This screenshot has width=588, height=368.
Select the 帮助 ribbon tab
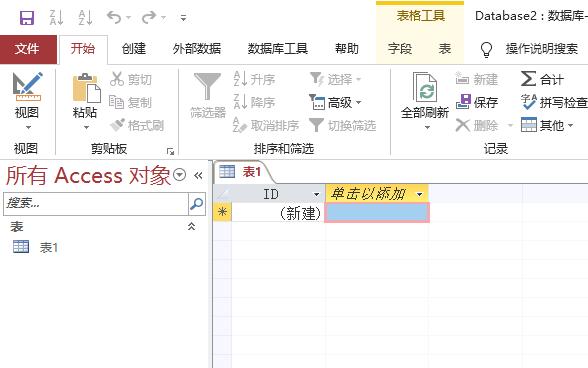coord(347,49)
